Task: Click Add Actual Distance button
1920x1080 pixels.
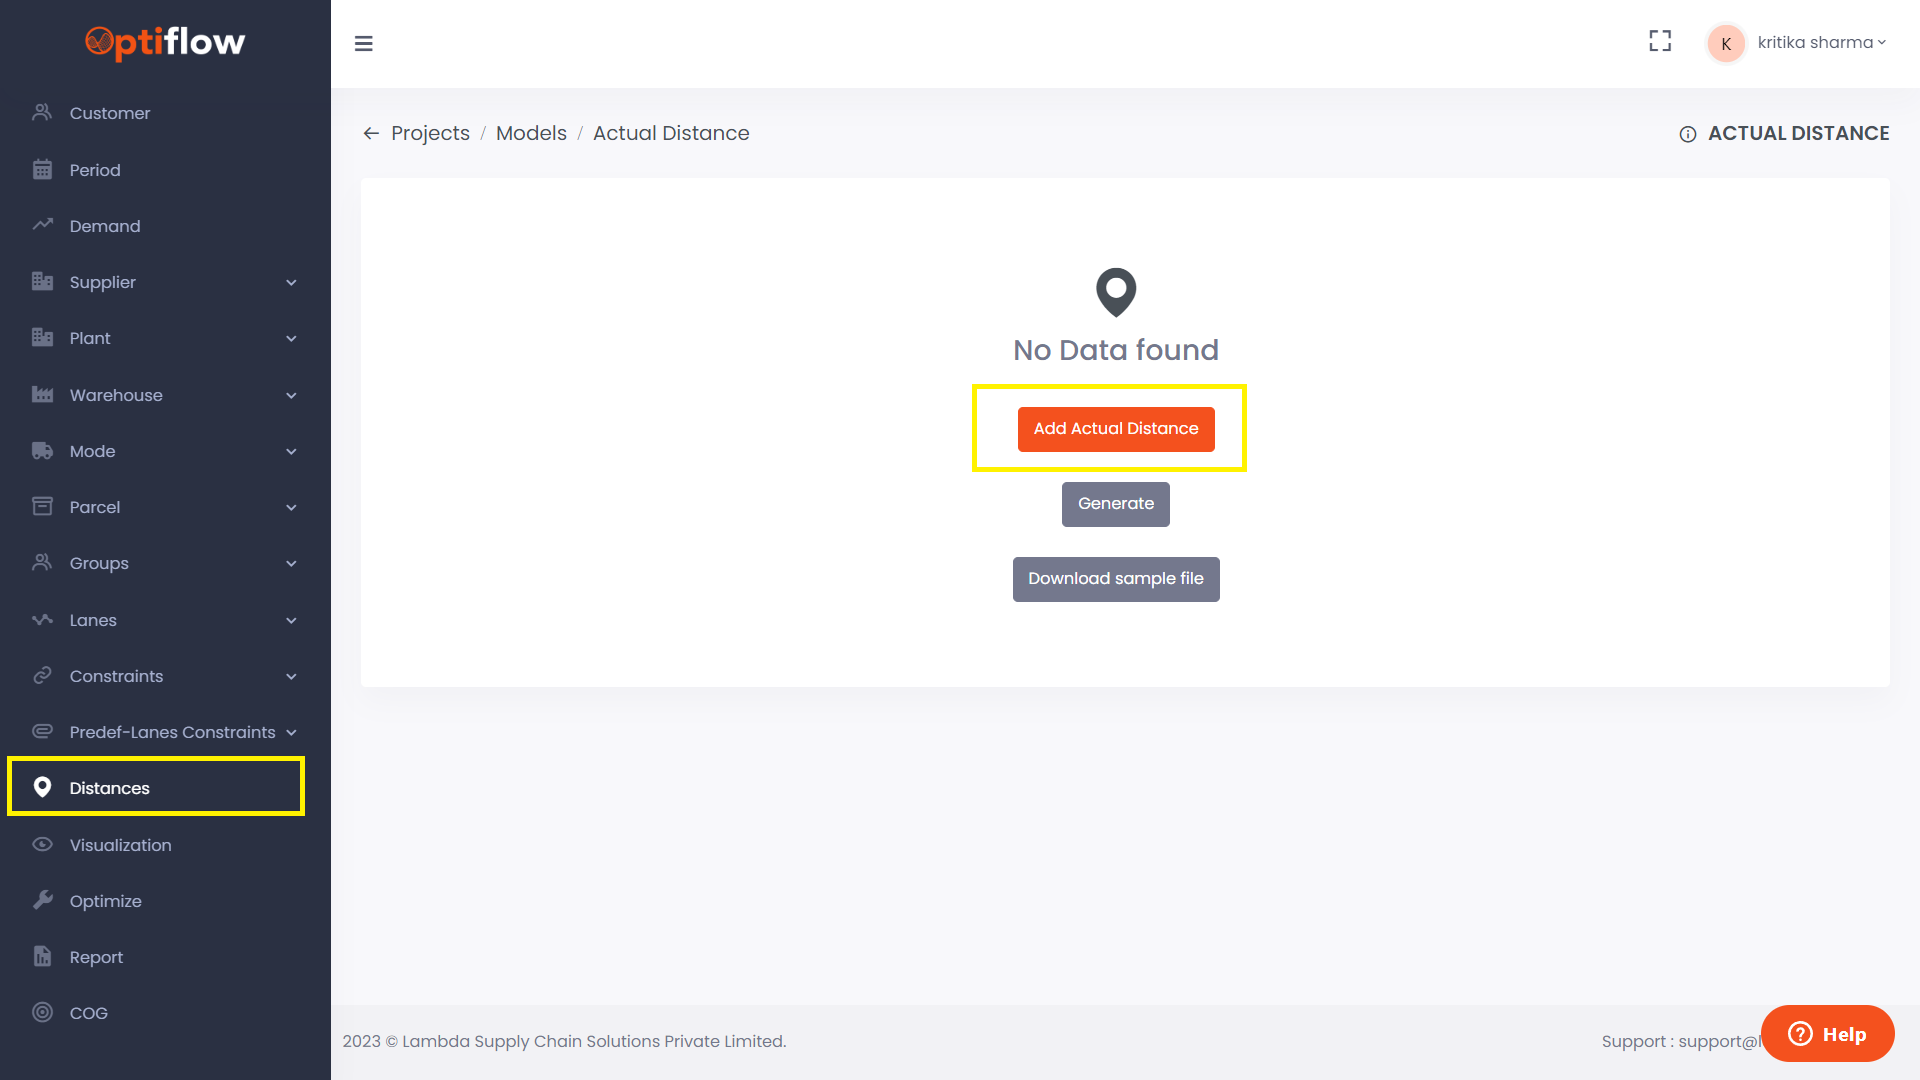Action: 1116,429
